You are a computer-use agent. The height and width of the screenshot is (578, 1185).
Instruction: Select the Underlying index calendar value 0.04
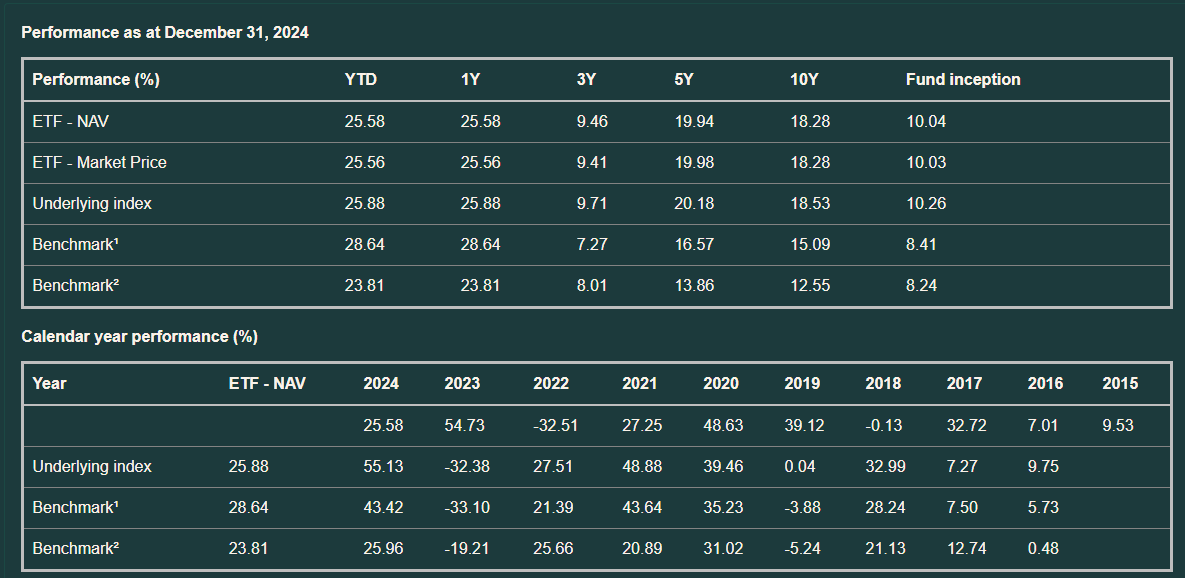pos(800,466)
